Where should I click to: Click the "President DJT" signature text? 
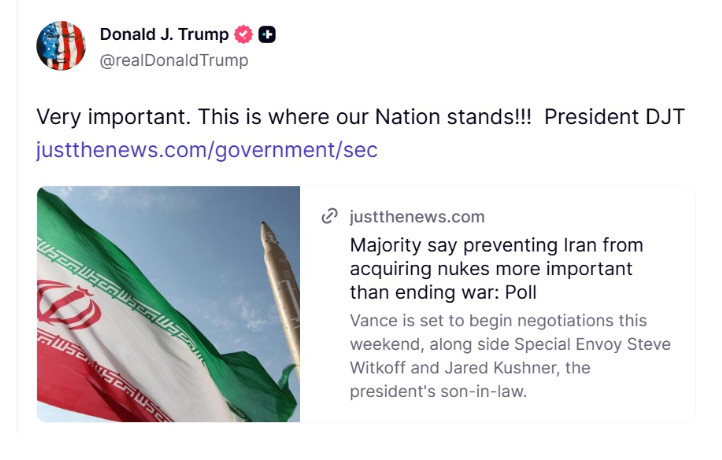click(x=614, y=117)
